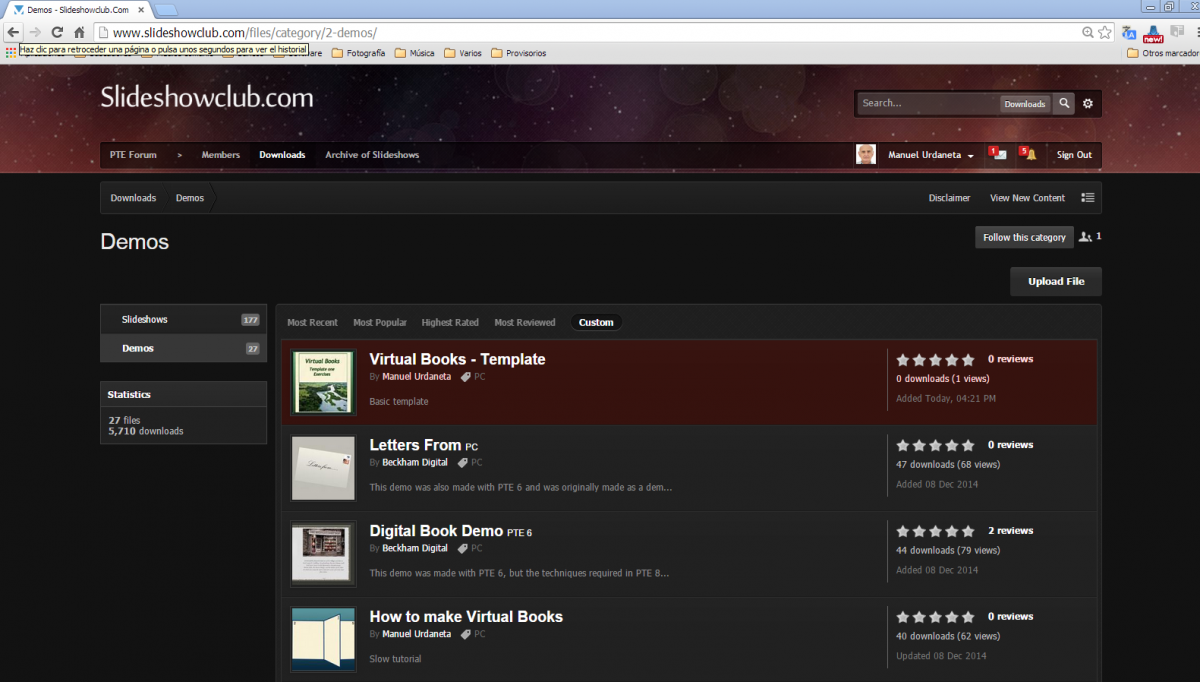The height and width of the screenshot is (682, 1200).
Task: Open the Música bookmarks folder
Action: pyautogui.click(x=415, y=53)
